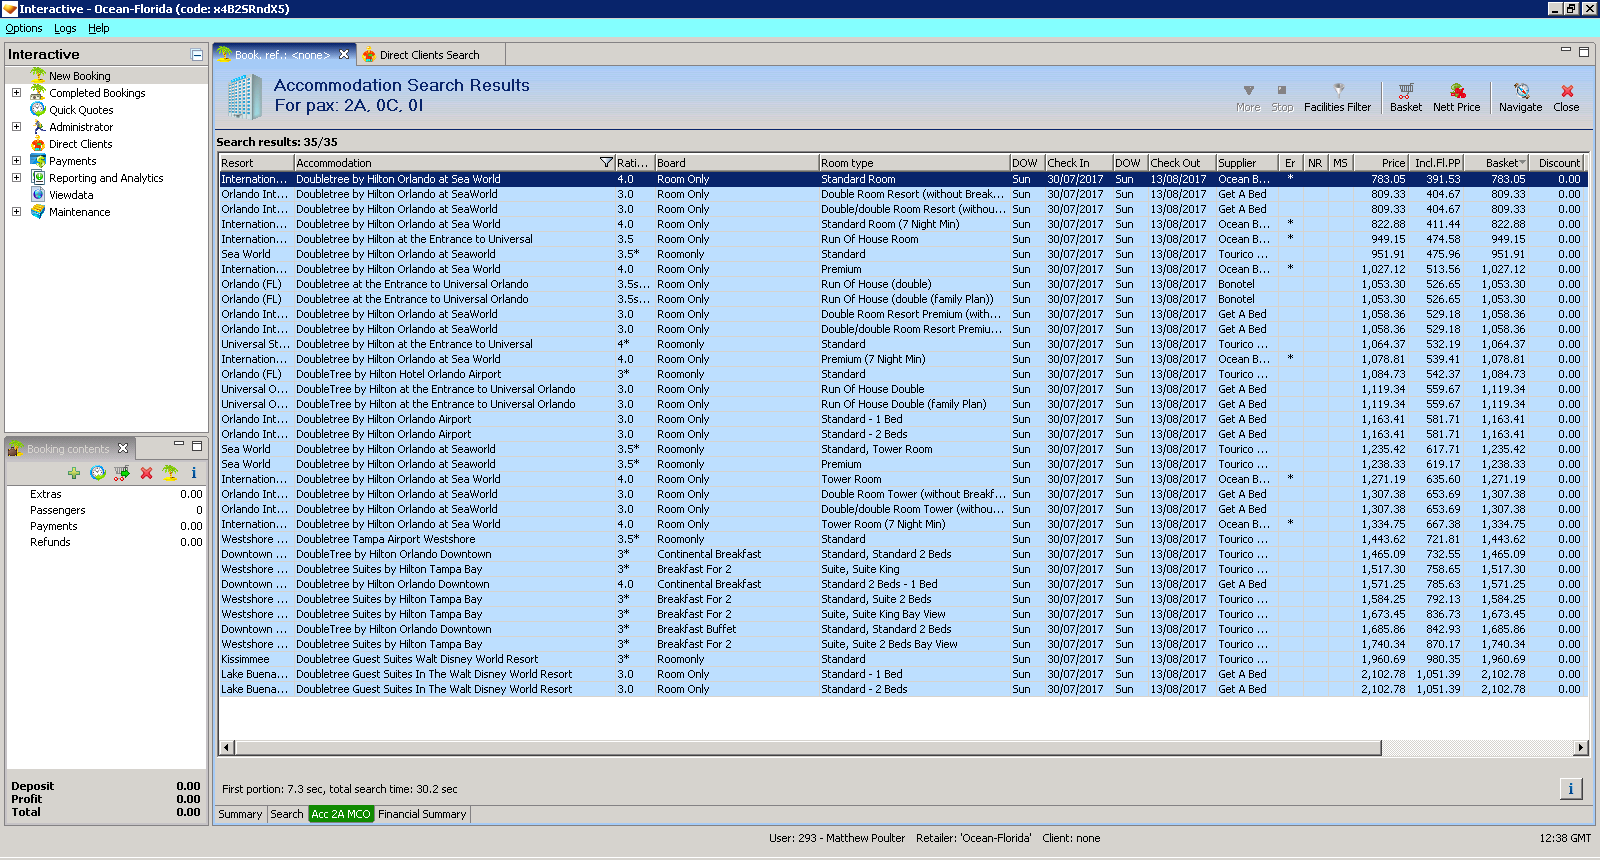Click the Quick Quotes clock icon

38,110
